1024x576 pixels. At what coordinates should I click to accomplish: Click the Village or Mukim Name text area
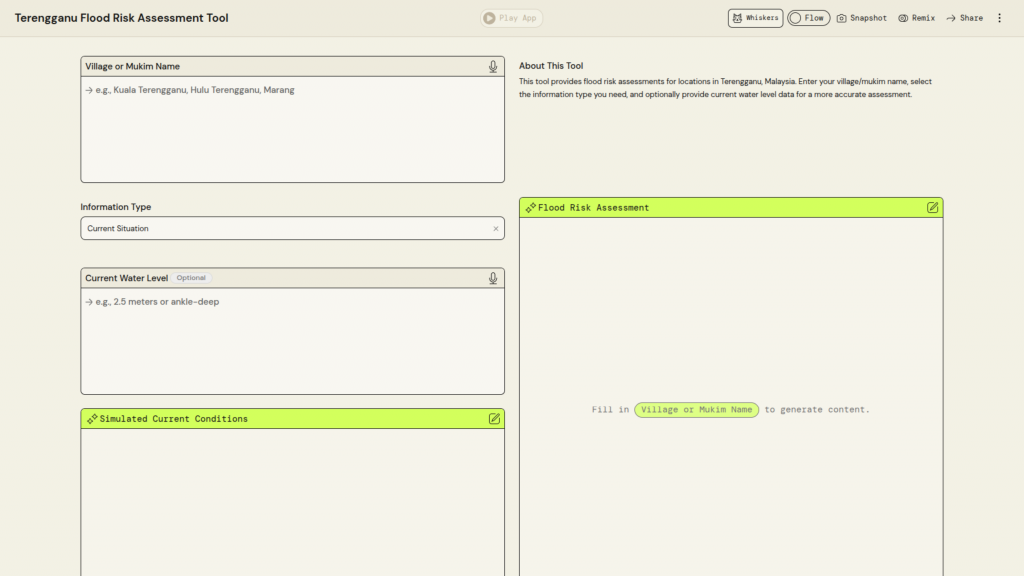tap(292, 130)
